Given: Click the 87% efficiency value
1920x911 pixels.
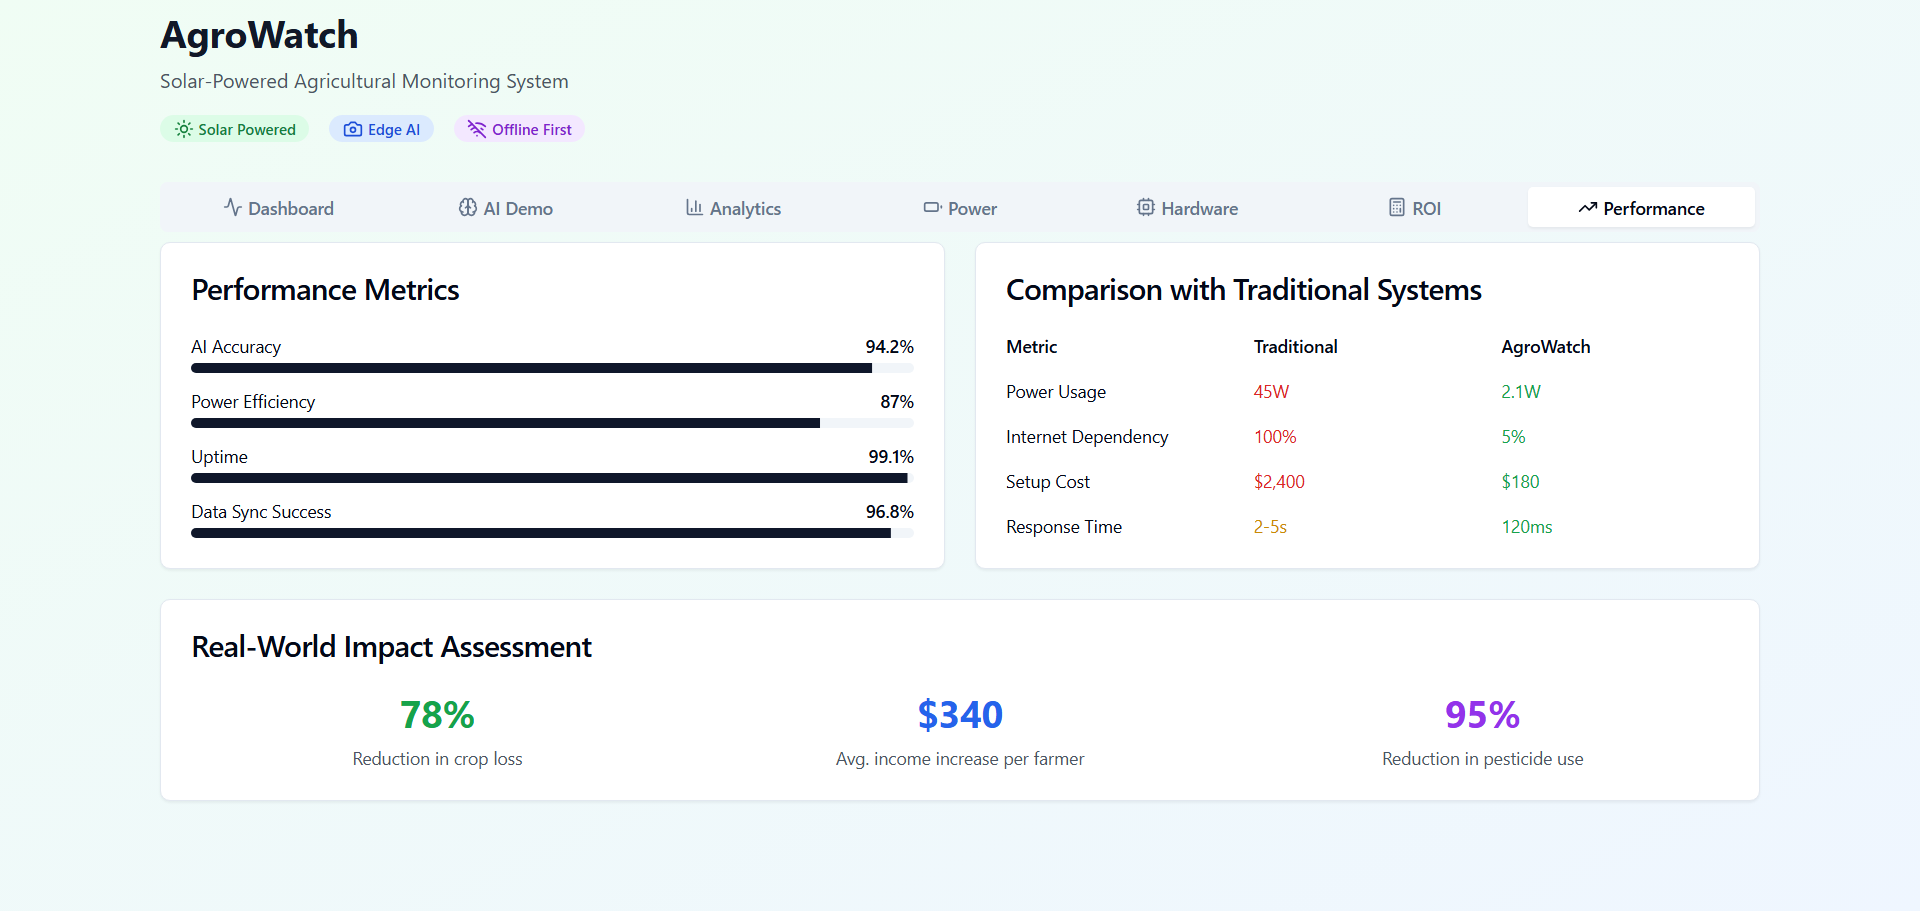Looking at the screenshot, I should (897, 402).
